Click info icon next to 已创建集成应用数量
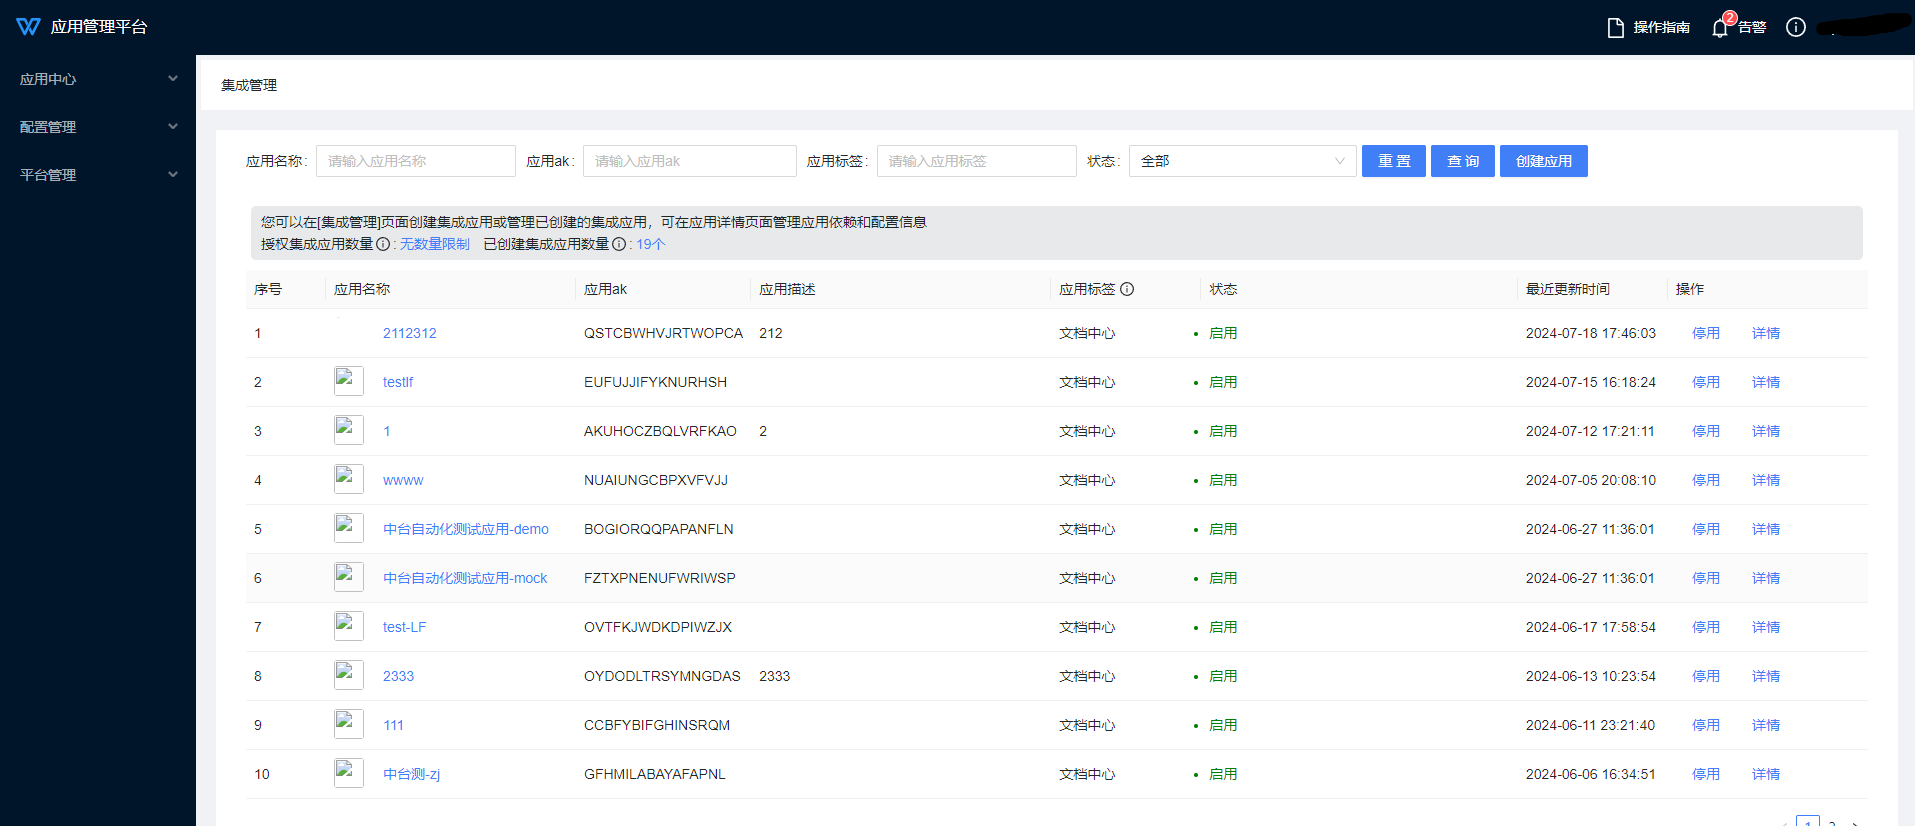1915x826 pixels. [x=619, y=244]
